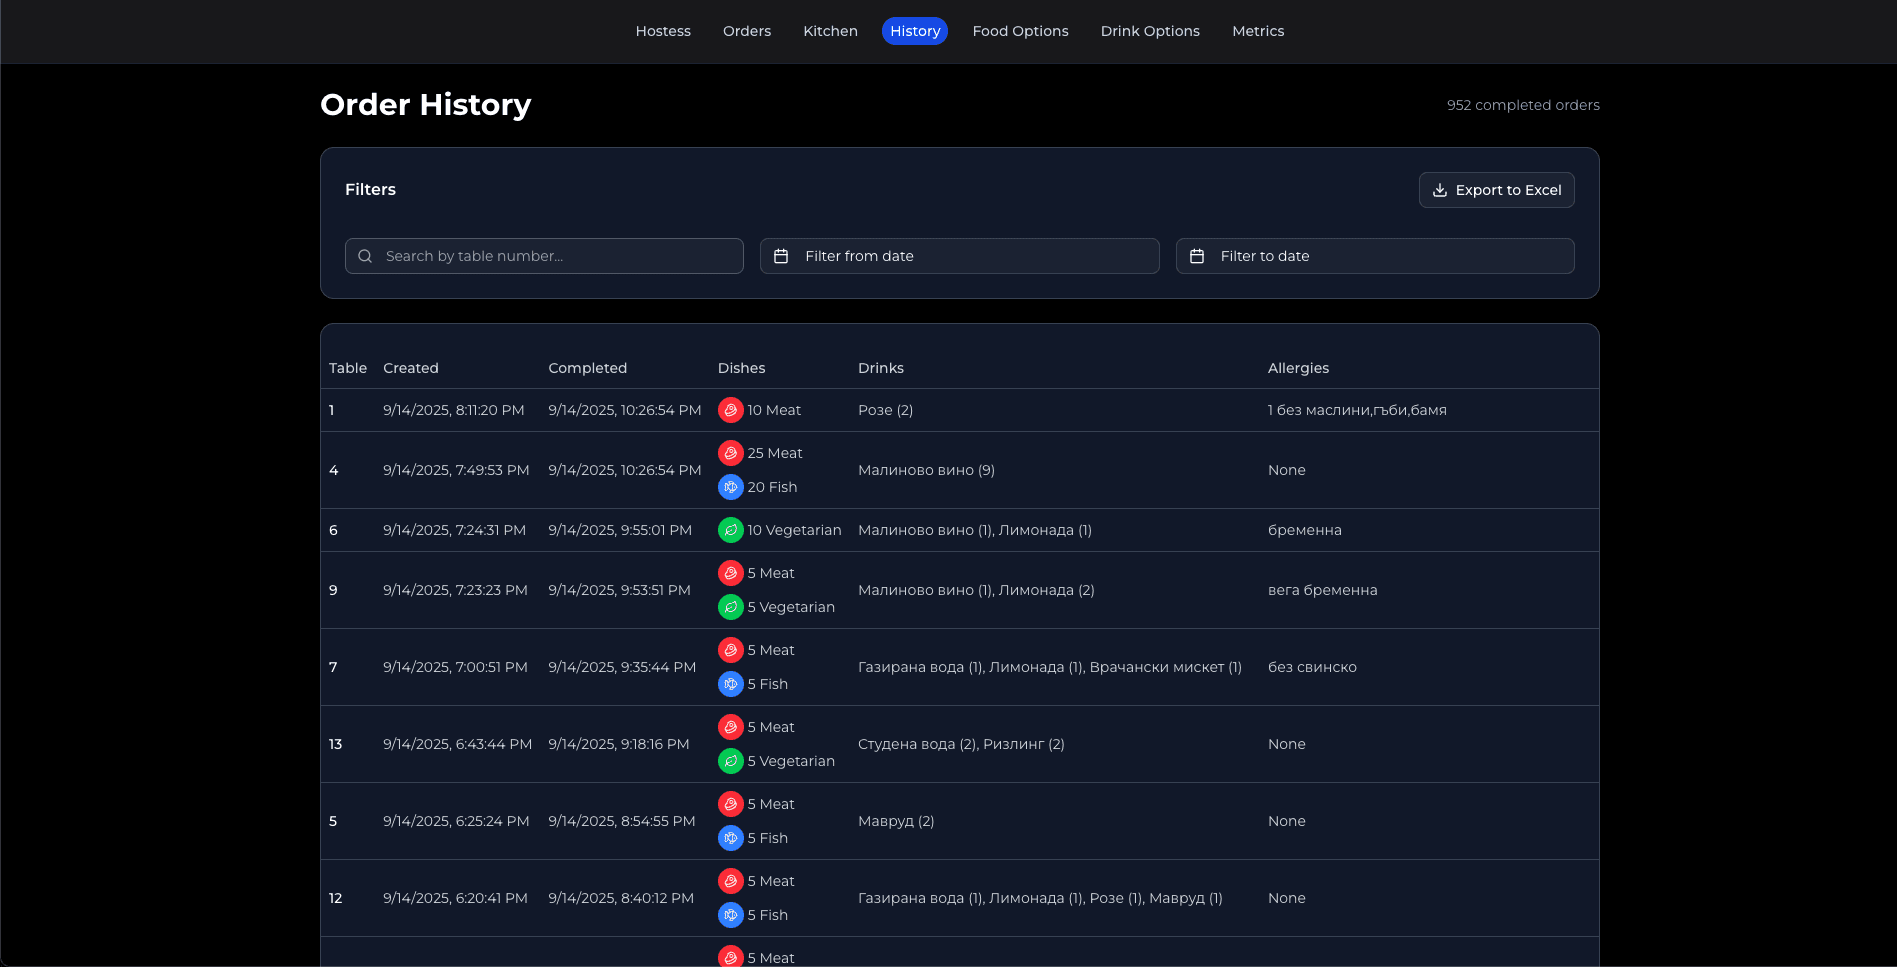This screenshot has width=1897, height=967.
Task: Click table number 12 cell
Action: click(x=336, y=898)
